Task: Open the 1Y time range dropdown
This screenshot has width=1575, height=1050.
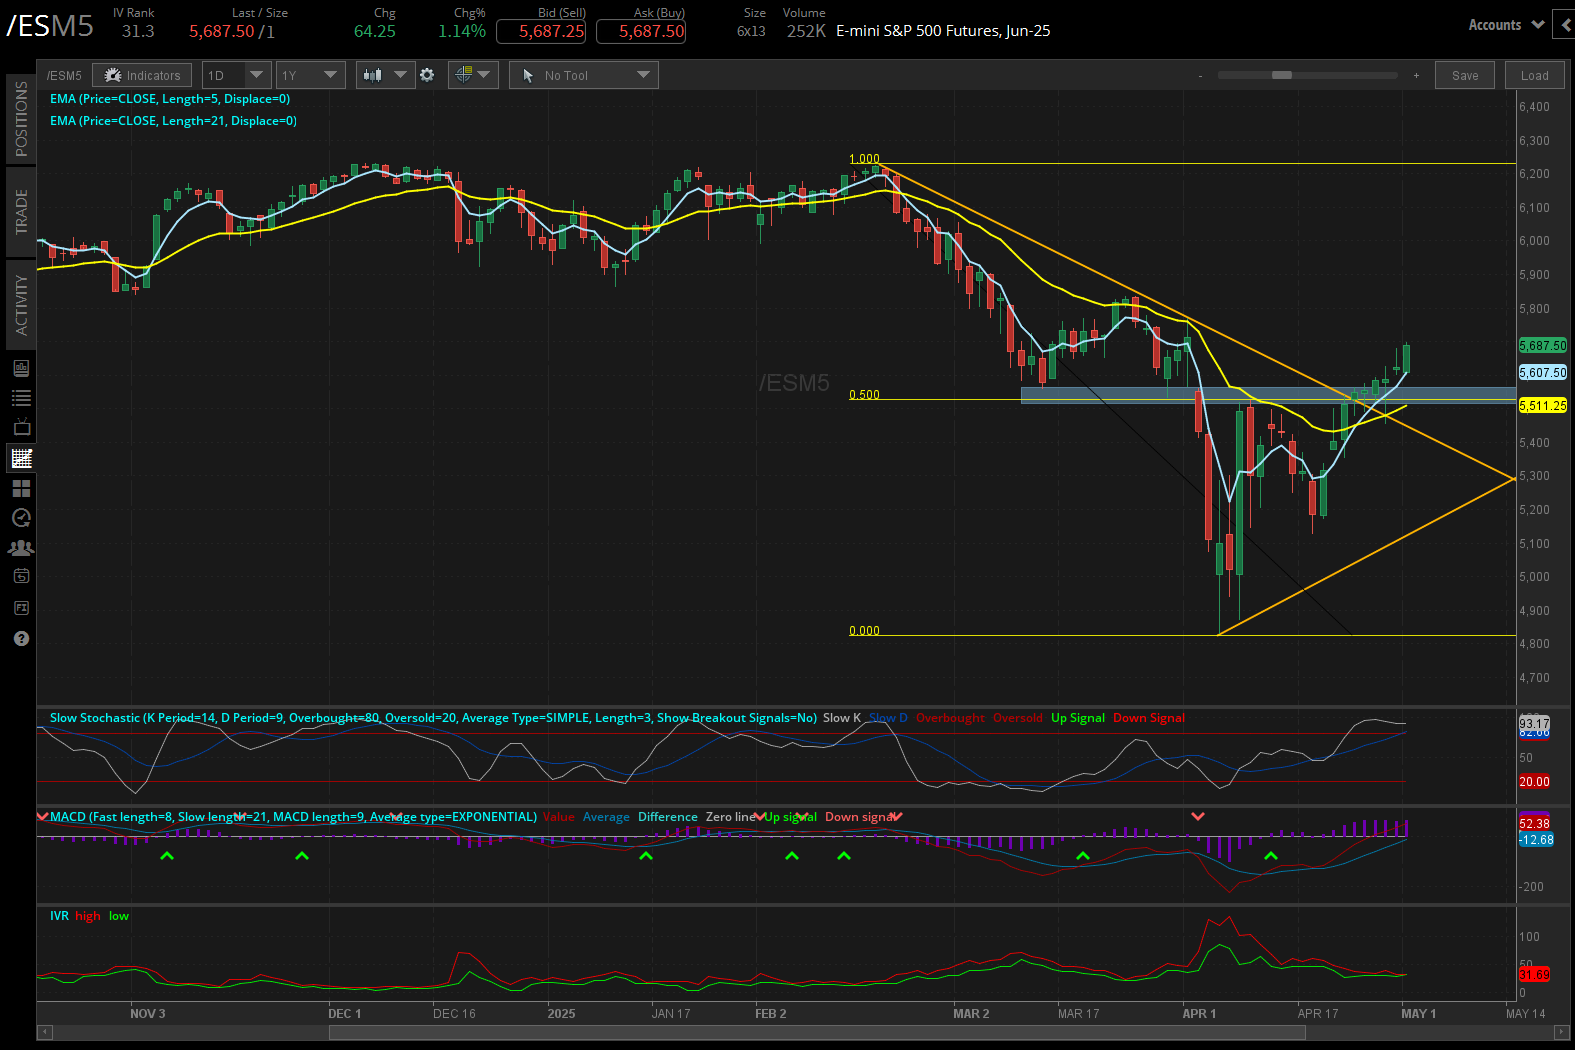Action: coord(311,75)
